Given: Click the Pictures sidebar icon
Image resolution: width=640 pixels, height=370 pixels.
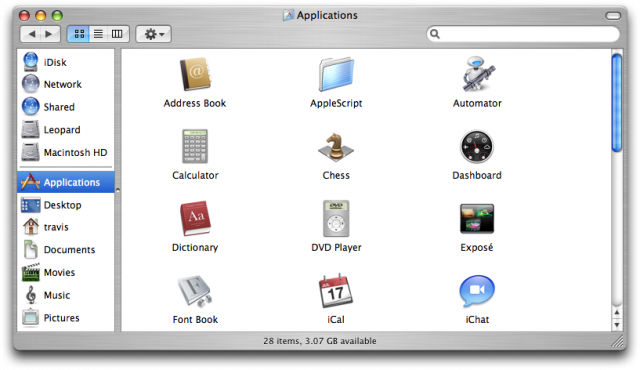Looking at the screenshot, I should click(x=31, y=317).
